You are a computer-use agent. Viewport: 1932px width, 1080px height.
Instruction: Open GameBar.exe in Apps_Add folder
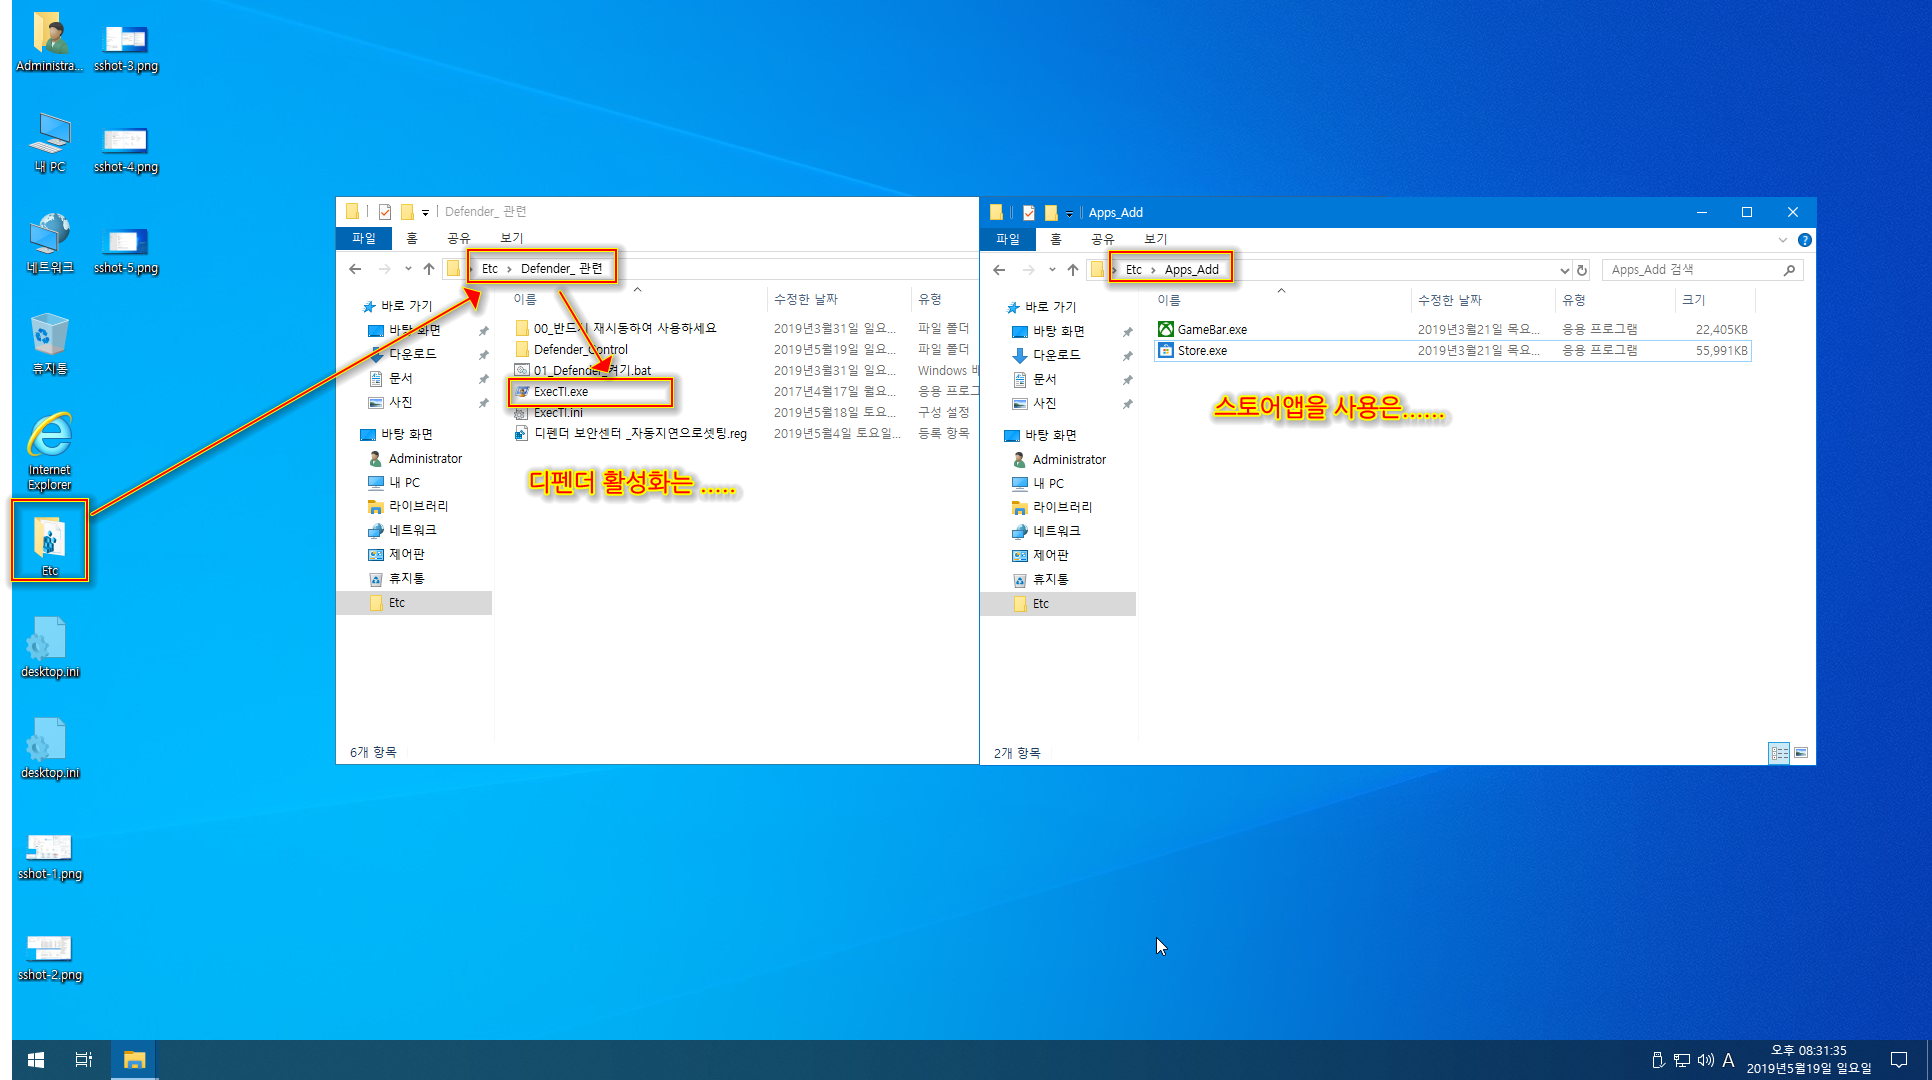click(1211, 330)
